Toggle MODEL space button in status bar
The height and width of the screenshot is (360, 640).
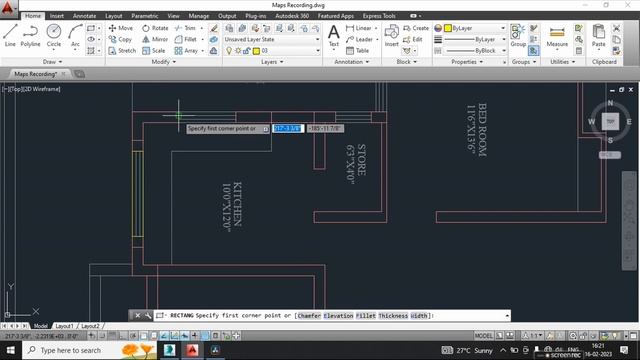point(483,336)
